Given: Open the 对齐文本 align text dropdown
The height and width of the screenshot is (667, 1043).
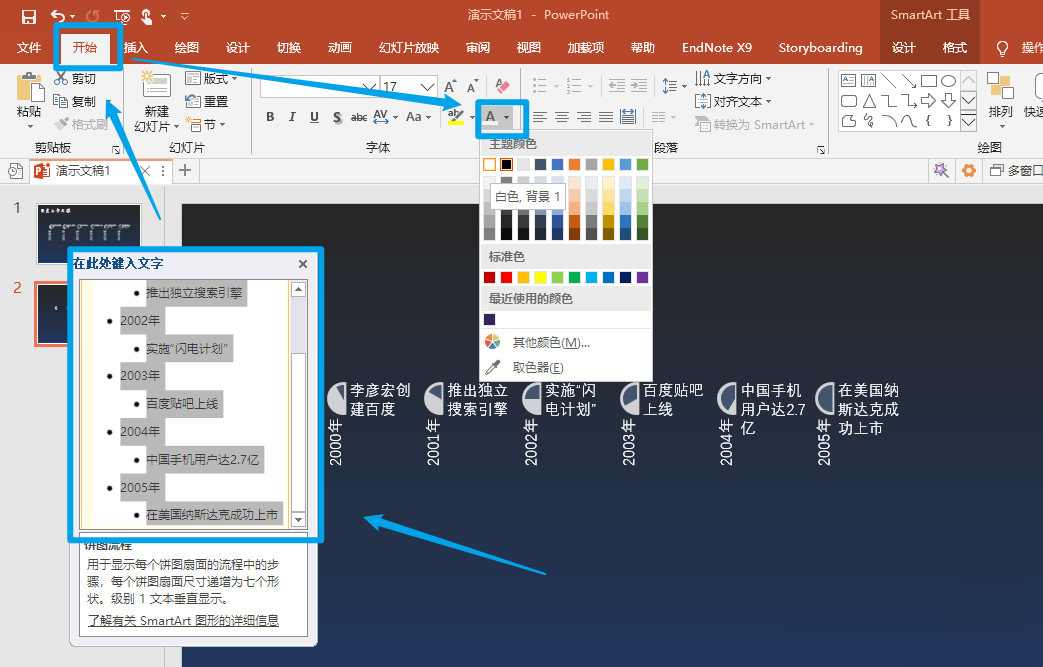Looking at the screenshot, I should 734,101.
